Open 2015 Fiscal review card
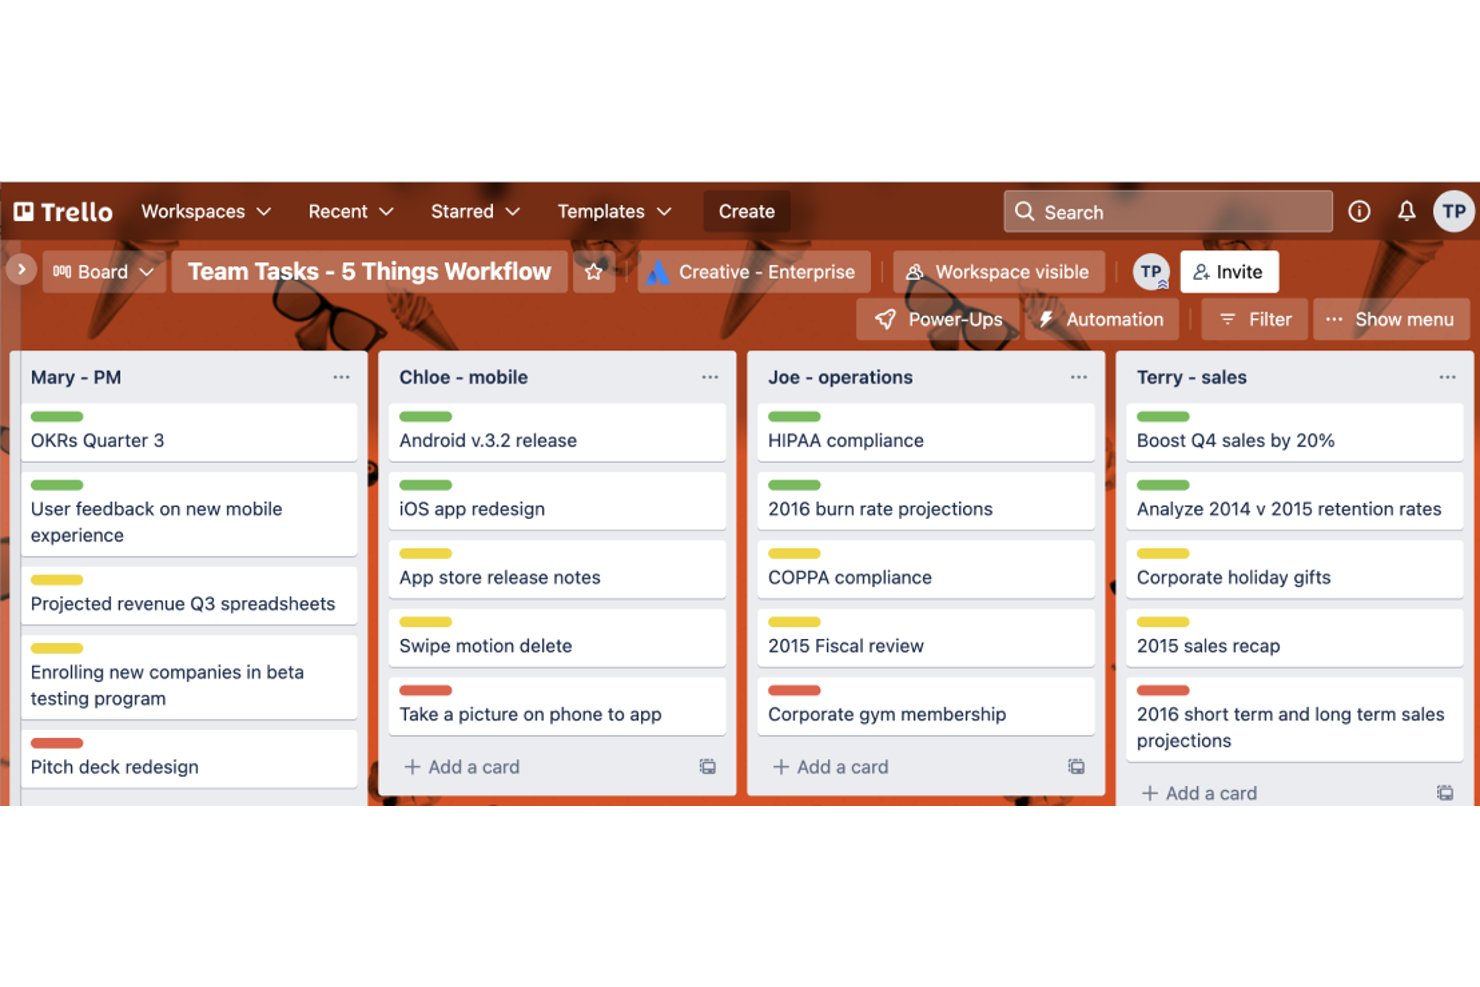Viewport: 1480px width, 987px height. click(x=926, y=637)
